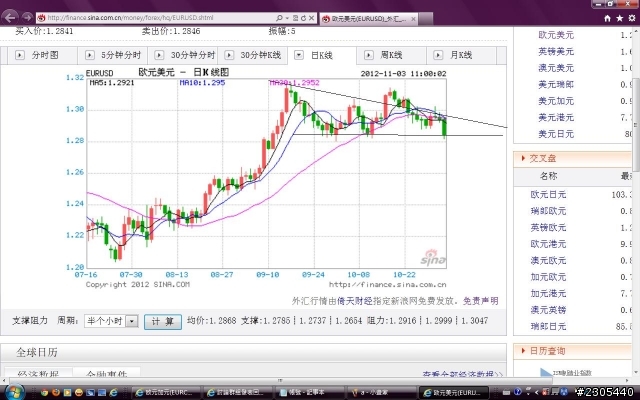Screen dimensions: 640x400
Task: Click the help icon in system tray
Action: click(517, 393)
